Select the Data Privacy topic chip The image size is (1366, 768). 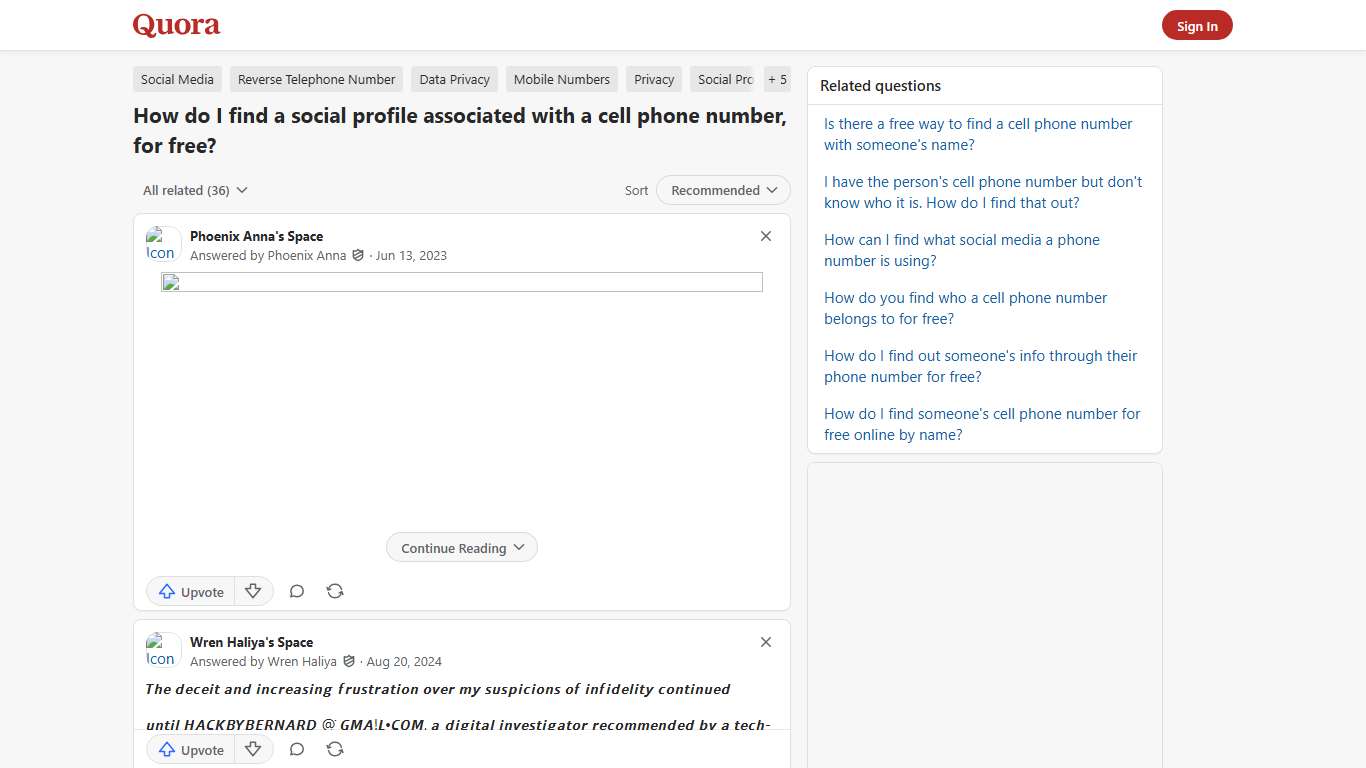pos(454,79)
